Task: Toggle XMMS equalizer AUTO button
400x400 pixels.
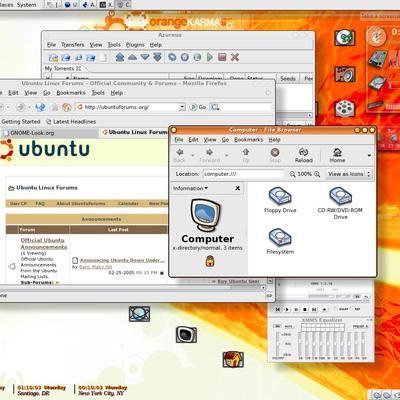Action: pos(288,326)
